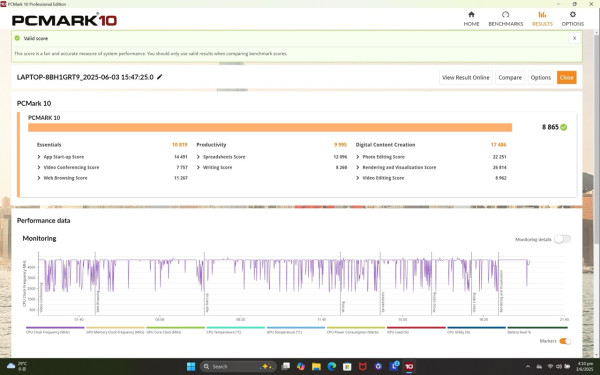Toggle GPU Memory Clock Frequency legend line
Viewport: 600px width, 375px height.
click(x=115, y=328)
